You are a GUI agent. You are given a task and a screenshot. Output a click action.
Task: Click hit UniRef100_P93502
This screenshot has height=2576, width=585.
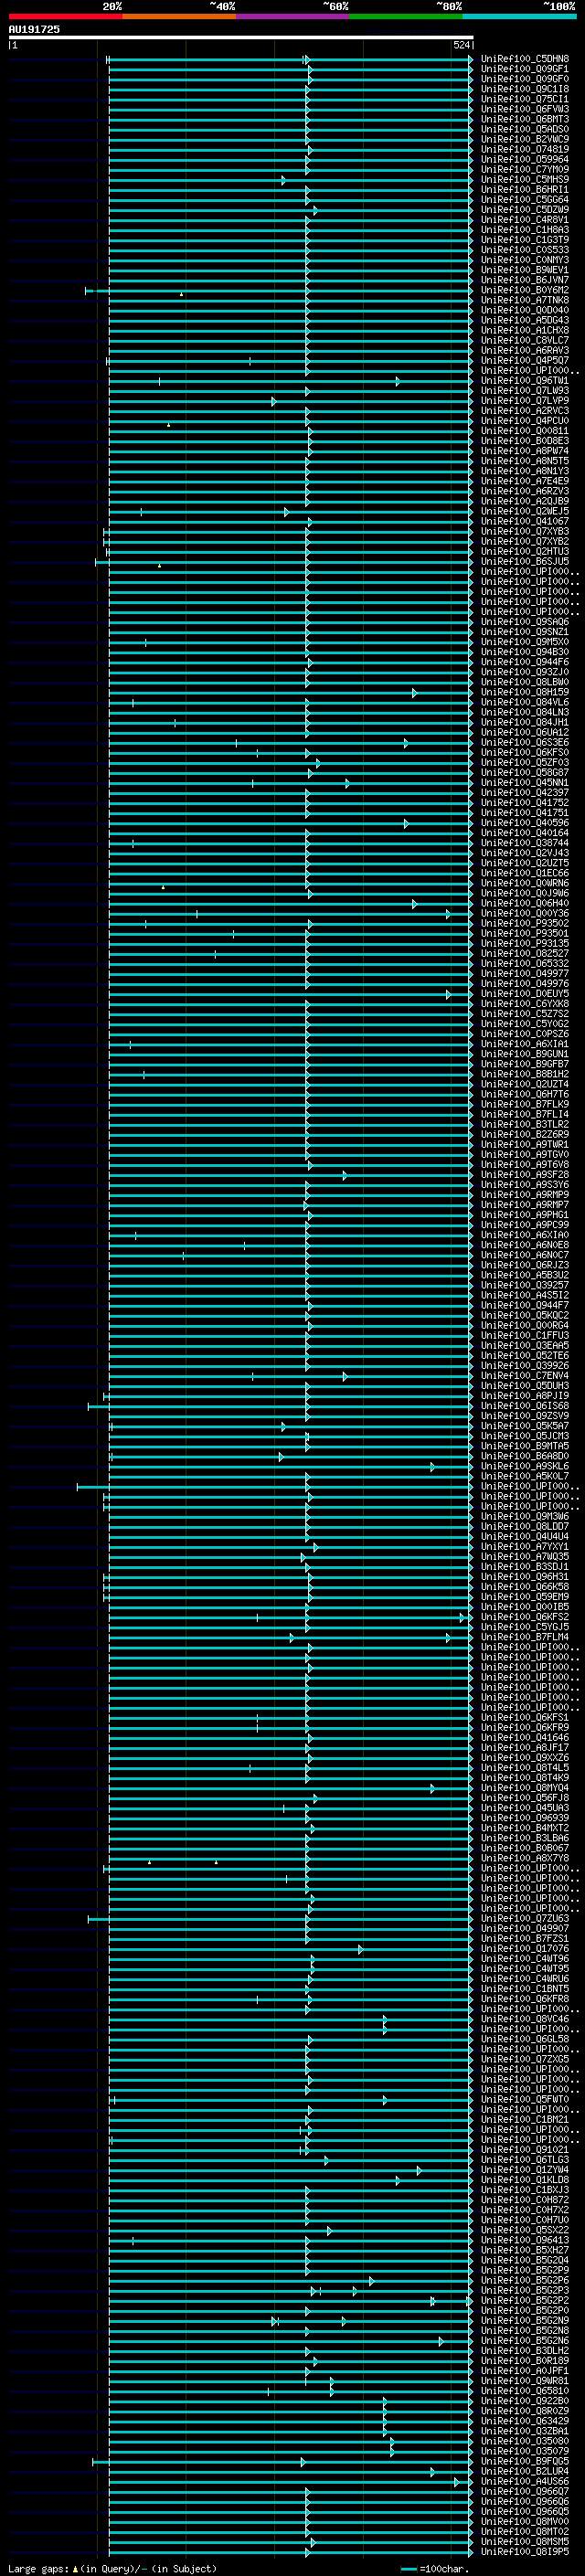tap(525, 923)
